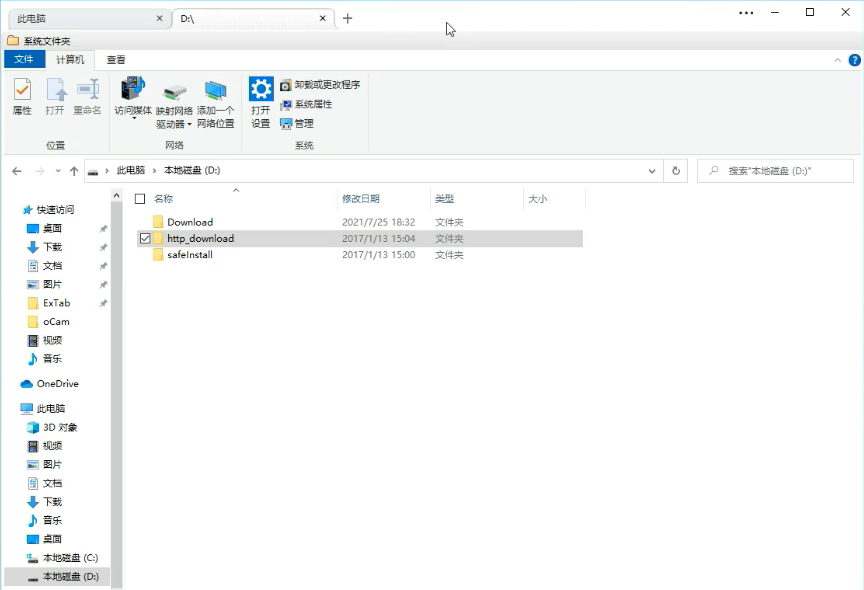Open the File (文件) ribbon tab
This screenshot has width=864, height=590.
[x=23, y=60]
